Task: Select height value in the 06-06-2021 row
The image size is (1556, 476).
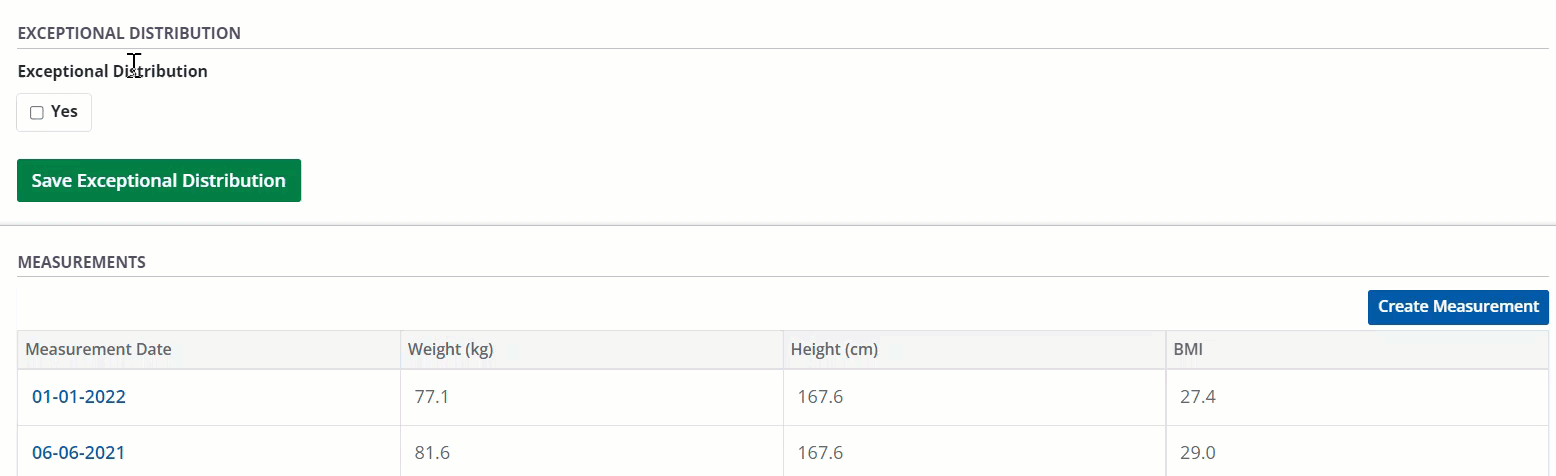Action: pos(820,453)
